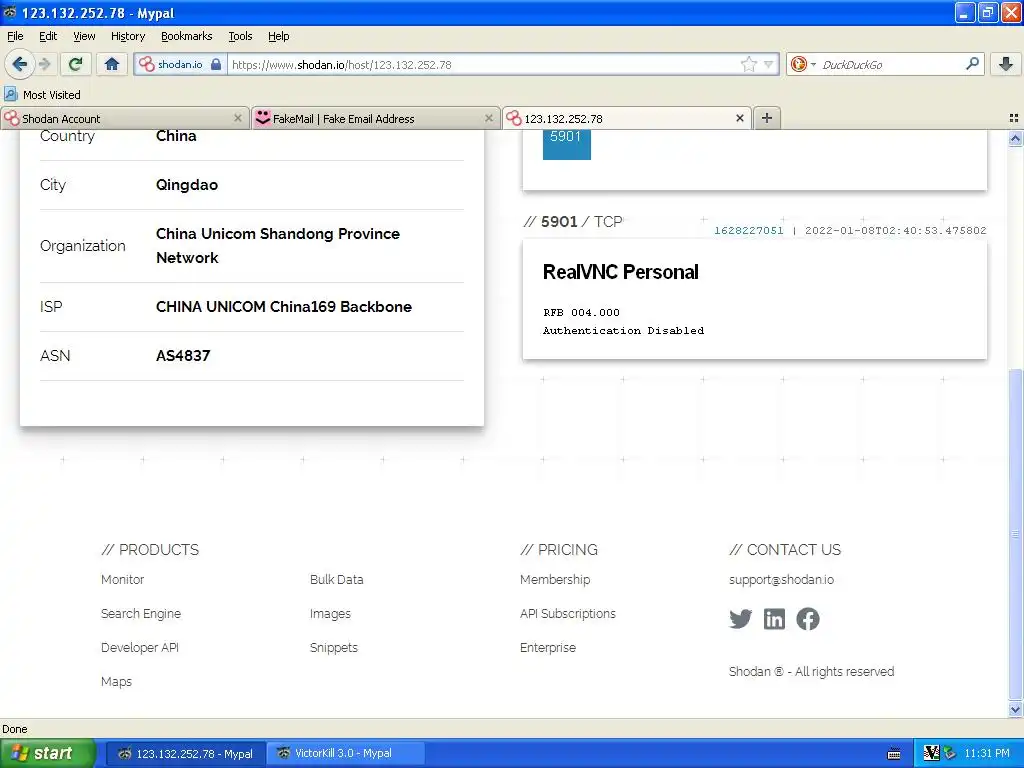The width and height of the screenshot is (1024, 768).
Task: Open the Downloads arrow button
Action: pyautogui.click(x=1006, y=64)
